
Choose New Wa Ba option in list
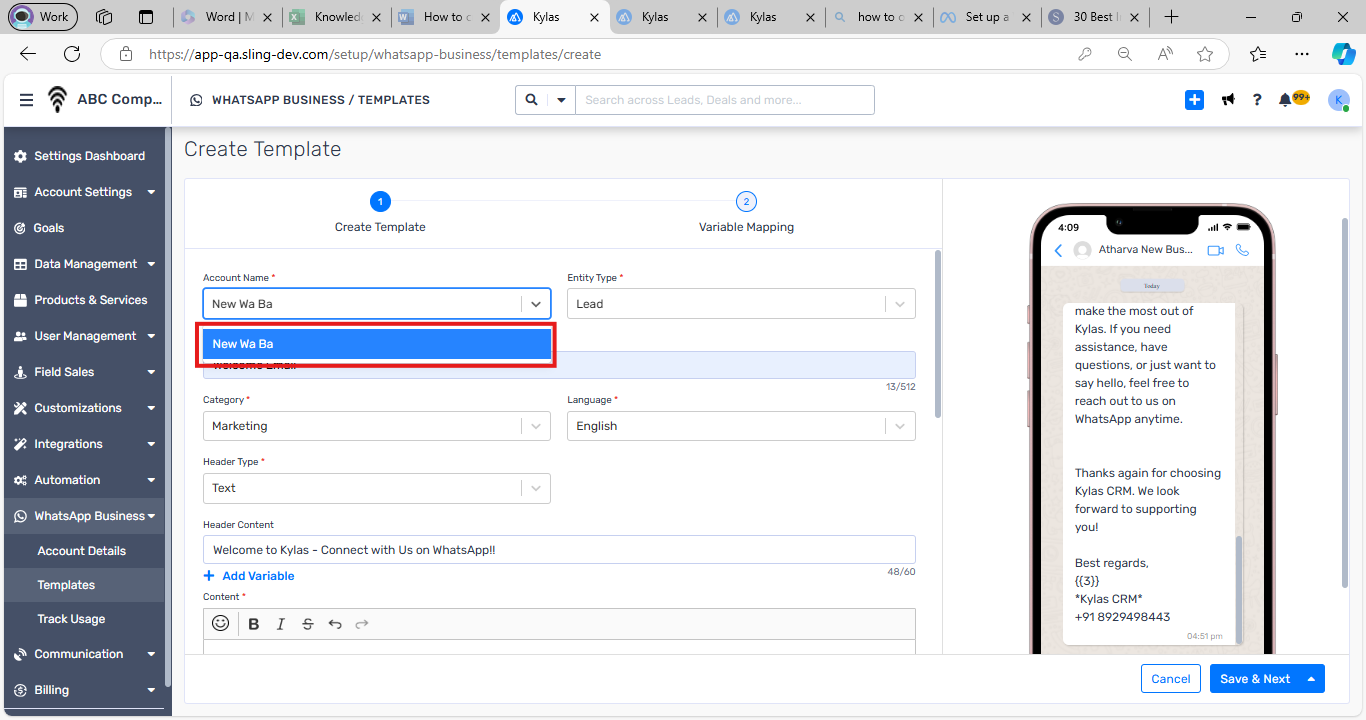tap(377, 344)
